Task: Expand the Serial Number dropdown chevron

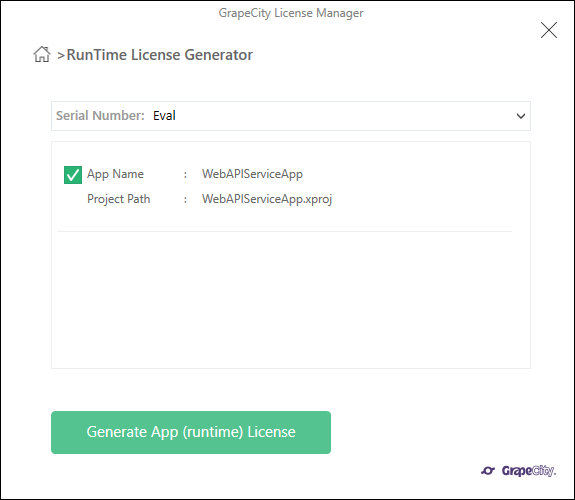Action: (521, 116)
